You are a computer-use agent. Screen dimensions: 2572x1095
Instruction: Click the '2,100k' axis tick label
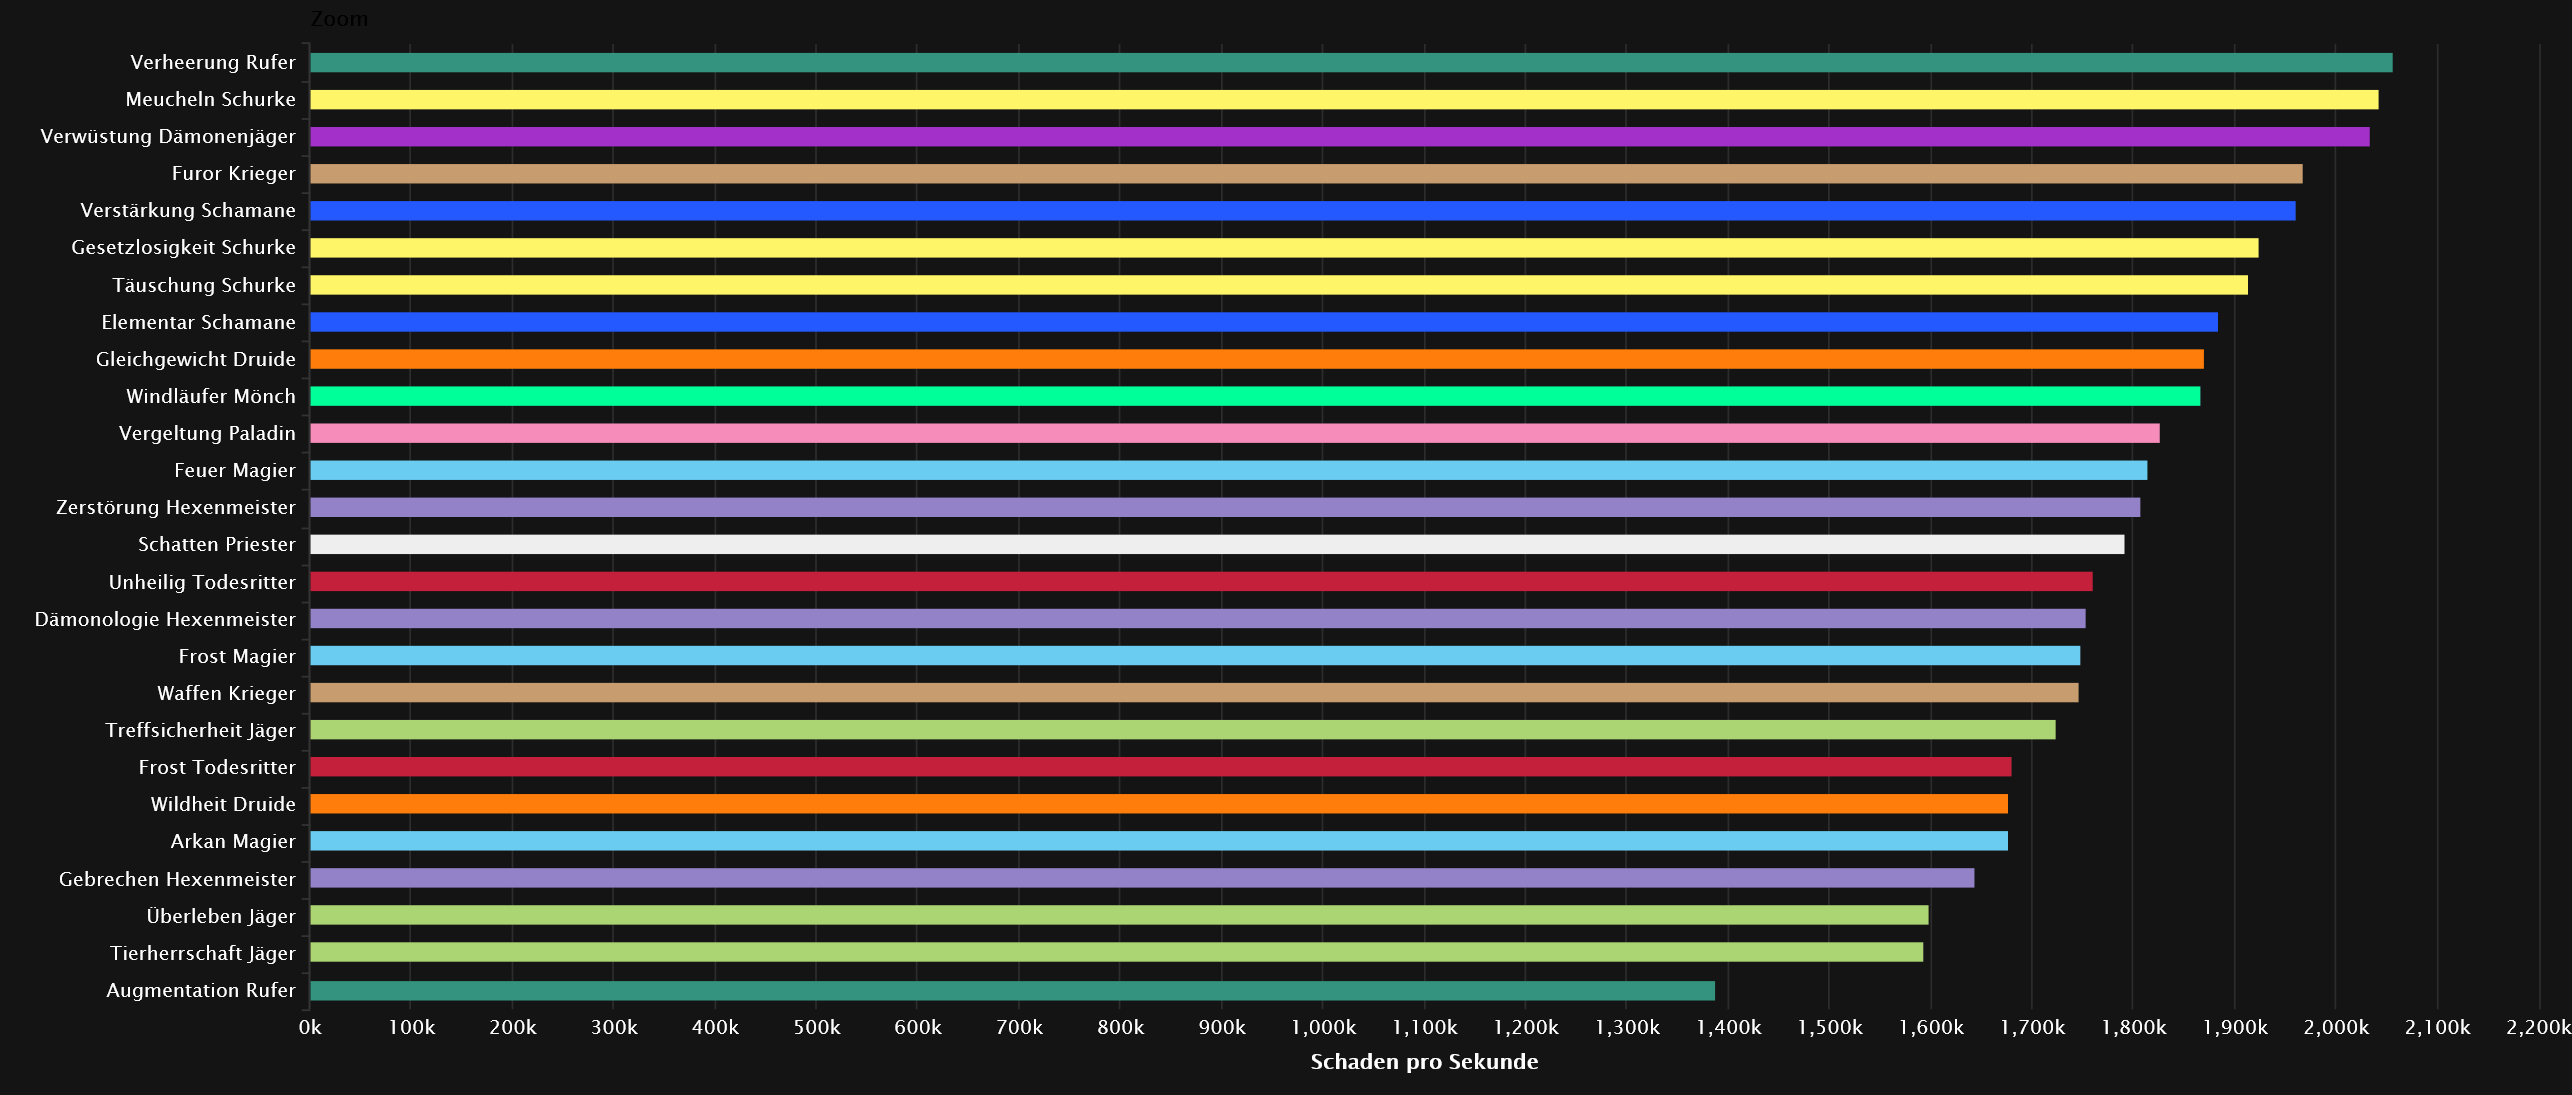click(2437, 1027)
